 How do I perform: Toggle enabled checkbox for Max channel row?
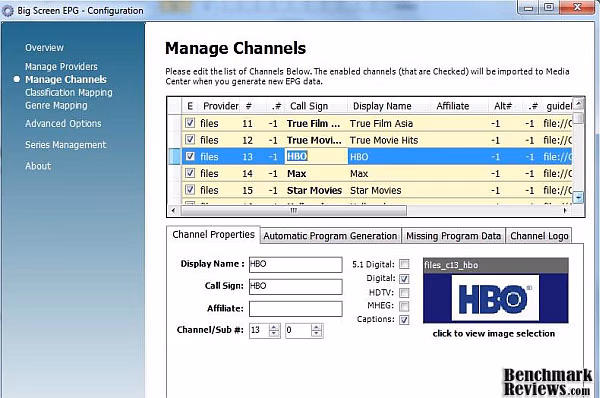190,173
